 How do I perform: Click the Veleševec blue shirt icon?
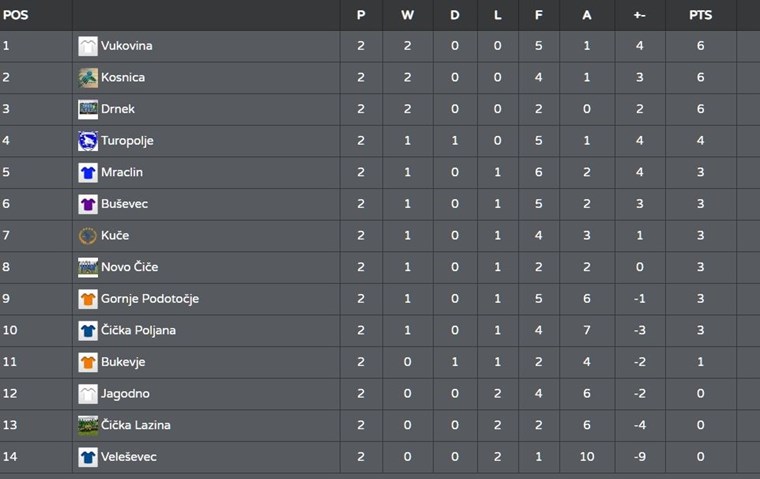click(x=88, y=457)
